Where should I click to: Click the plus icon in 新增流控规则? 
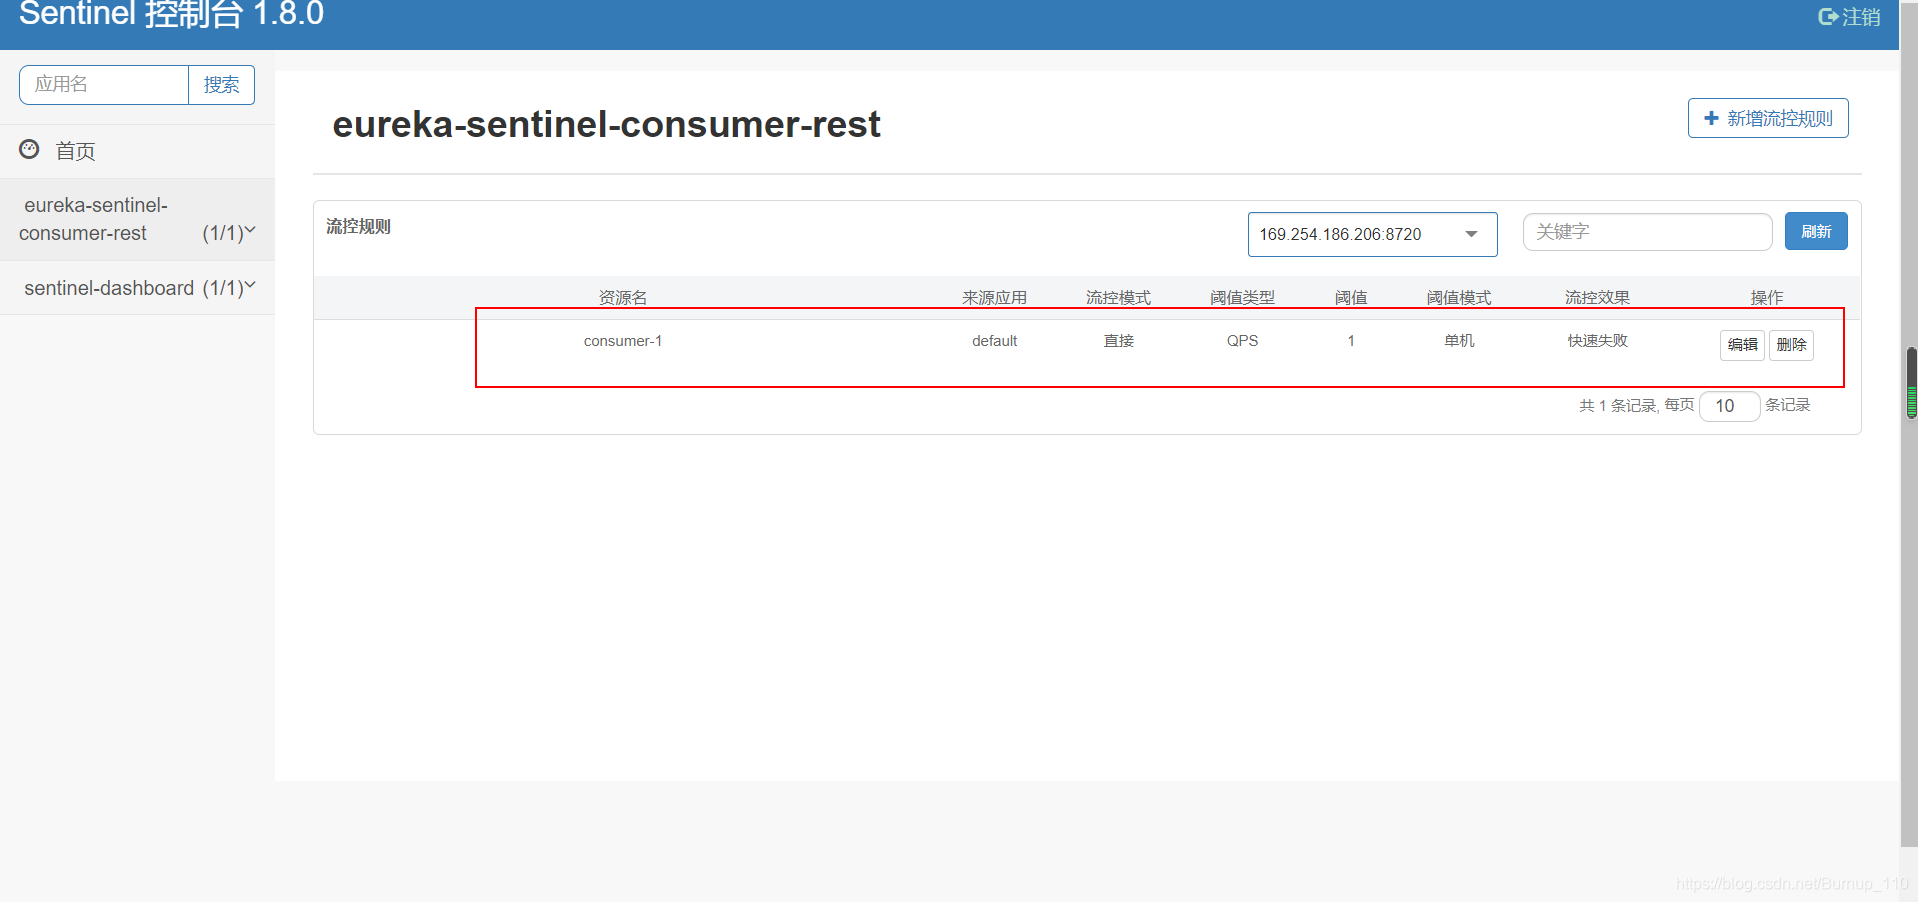[x=1711, y=118]
